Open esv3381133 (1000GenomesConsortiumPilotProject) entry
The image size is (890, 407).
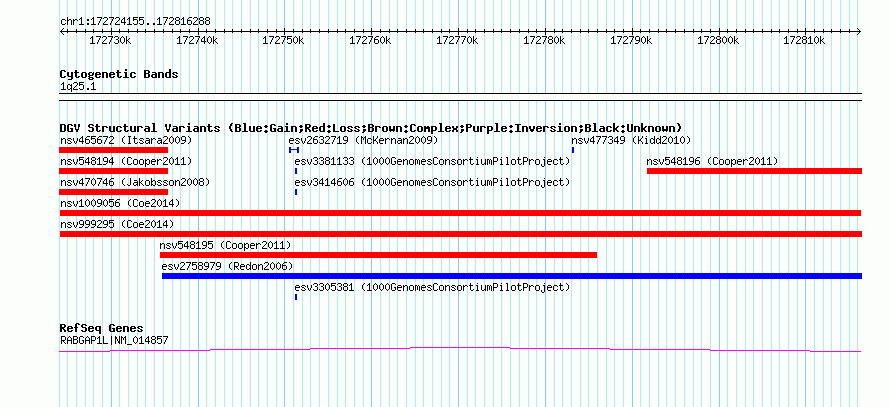pyautogui.click(x=432, y=161)
